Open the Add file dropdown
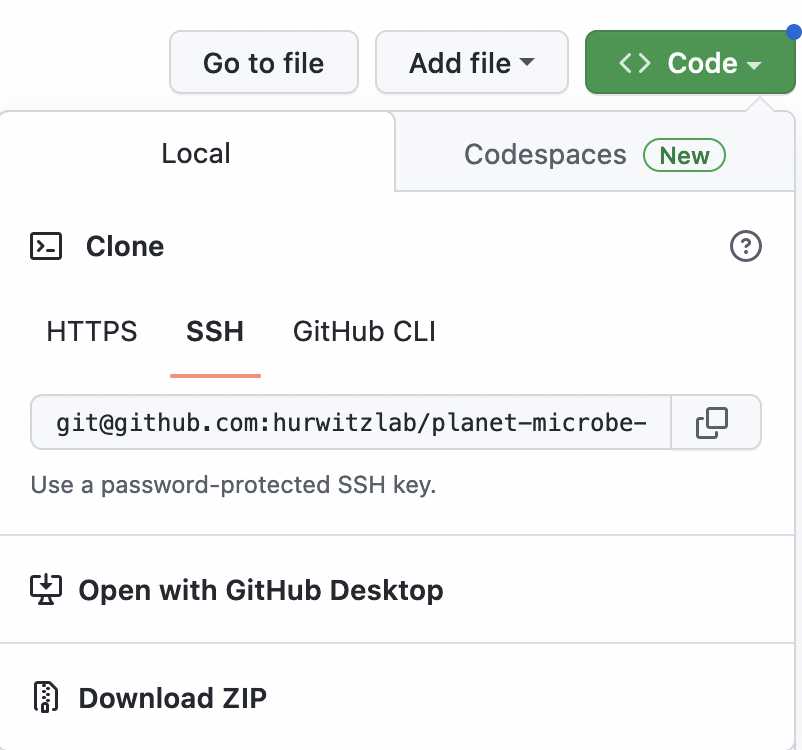This screenshot has width=802, height=750. pyautogui.click(x=472, y=62)
